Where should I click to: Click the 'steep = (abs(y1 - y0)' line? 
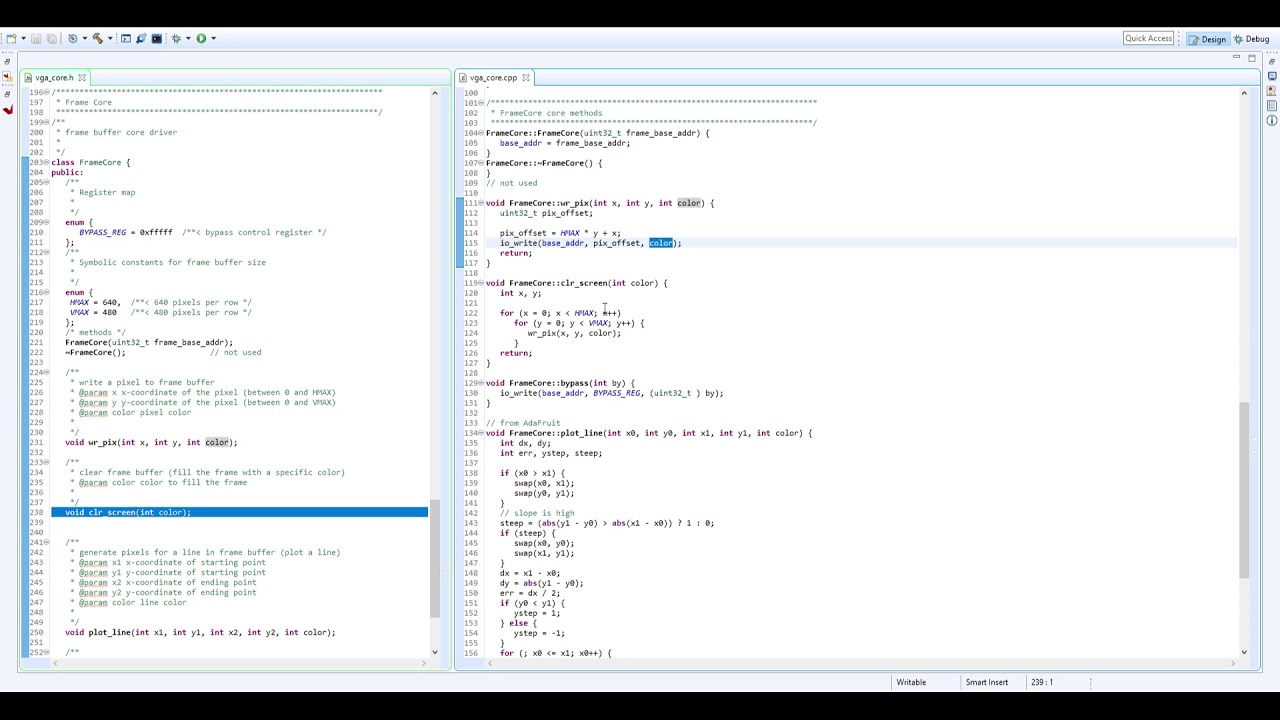pos(607,523)
